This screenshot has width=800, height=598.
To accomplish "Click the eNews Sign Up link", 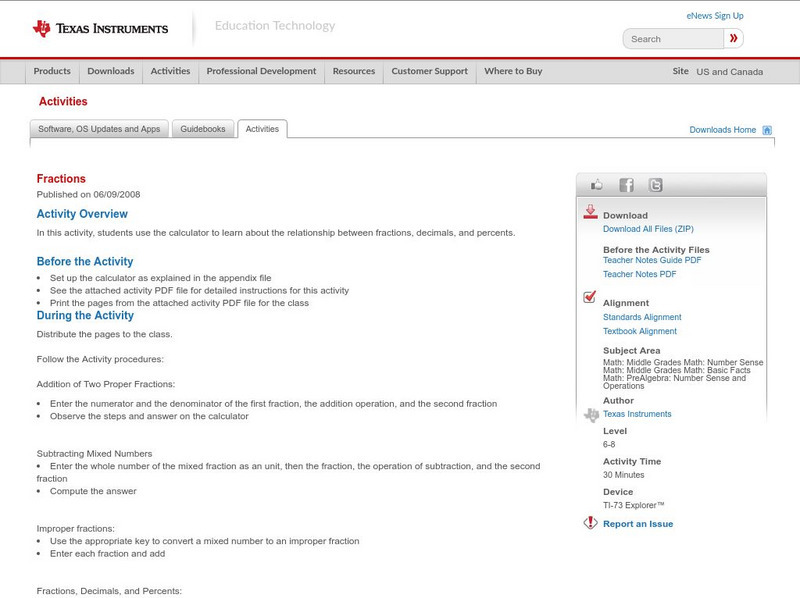I will click(715, 16).
